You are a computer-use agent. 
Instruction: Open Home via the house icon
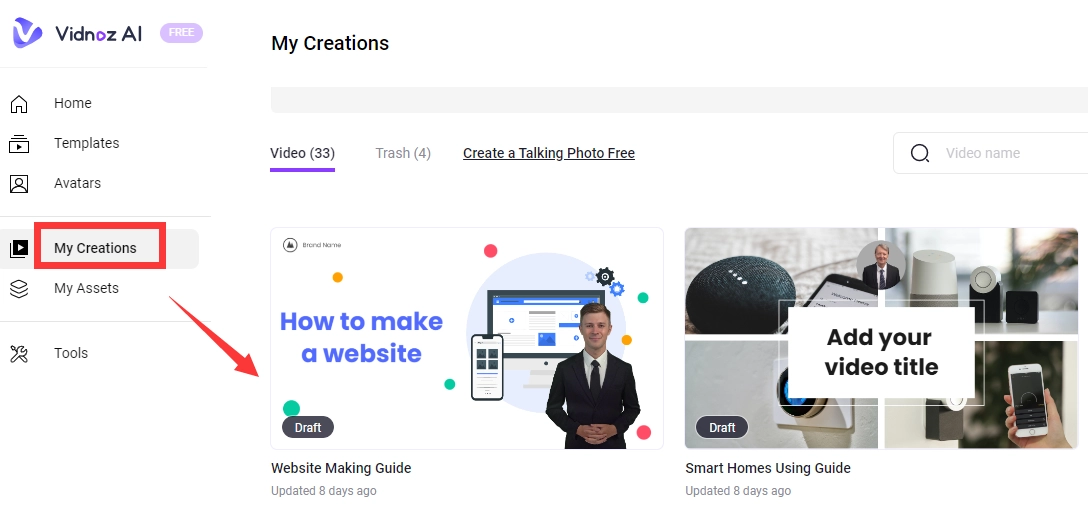19,103
